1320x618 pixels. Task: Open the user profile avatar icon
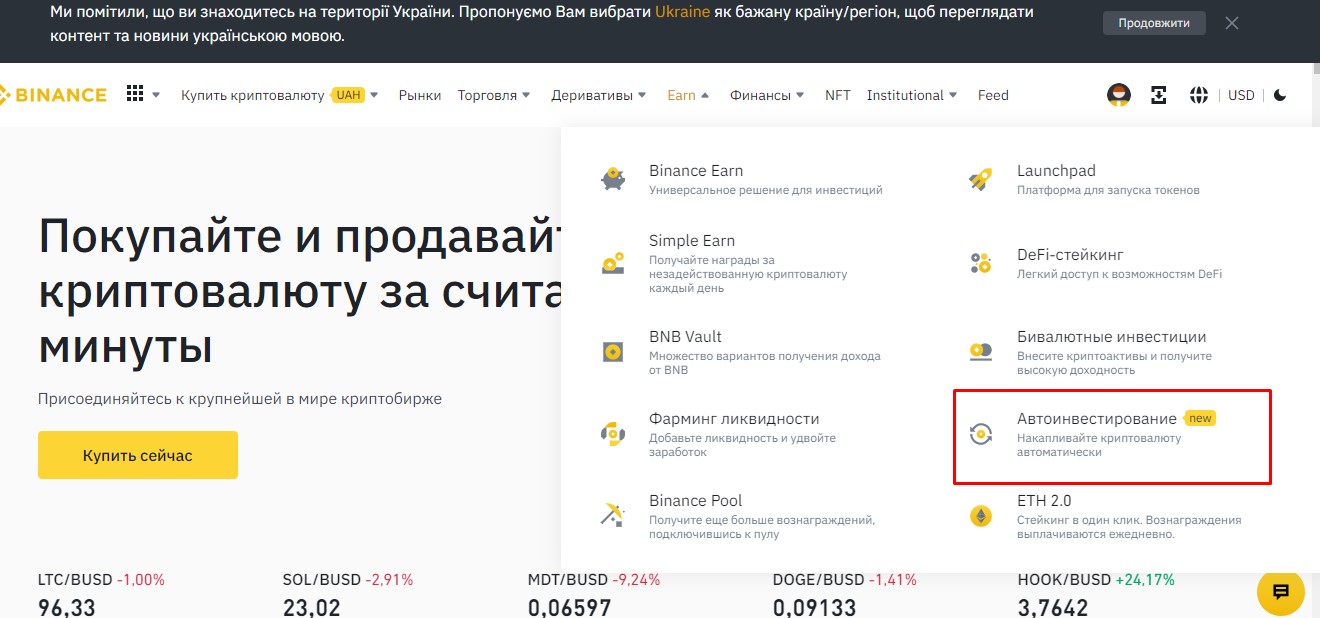[1118, 95]
